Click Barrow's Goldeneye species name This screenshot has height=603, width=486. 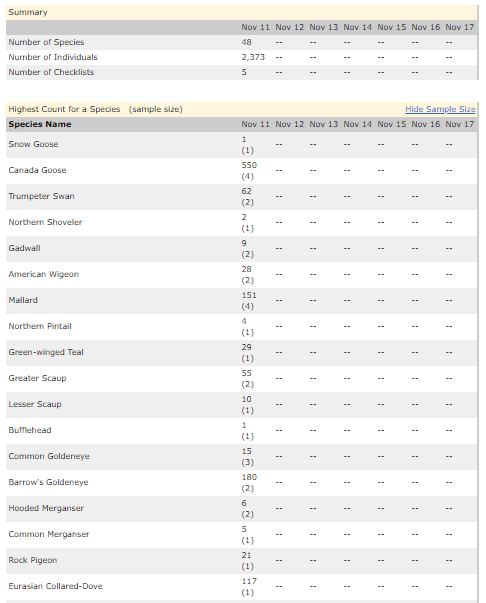48,482
